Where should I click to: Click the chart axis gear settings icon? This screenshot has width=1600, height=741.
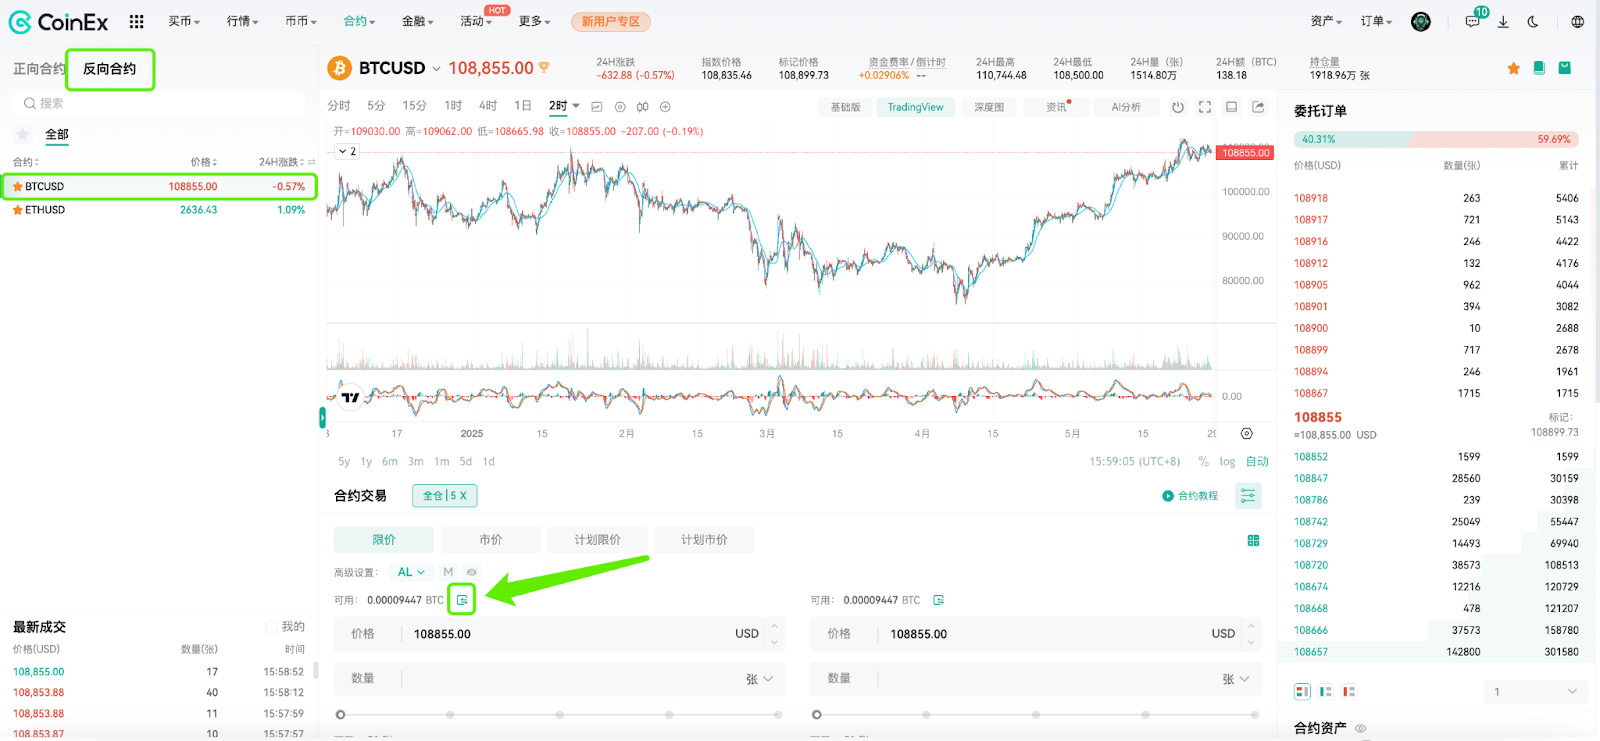(1247, 434)
